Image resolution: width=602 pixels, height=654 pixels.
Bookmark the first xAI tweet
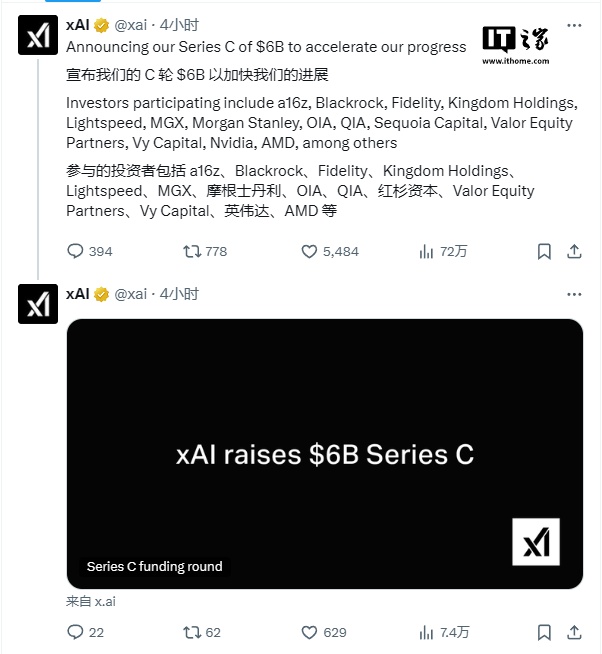click(544, 251)
